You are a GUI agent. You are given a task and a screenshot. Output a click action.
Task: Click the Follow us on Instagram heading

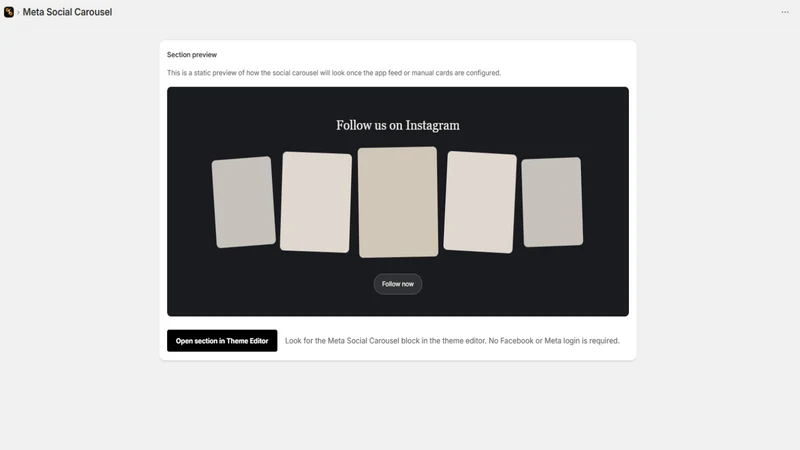(397, 126)
